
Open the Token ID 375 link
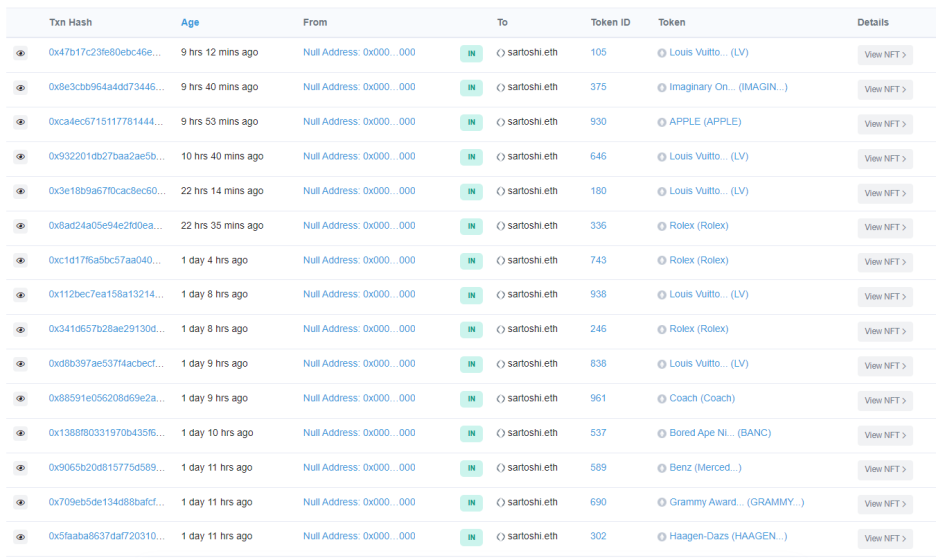point(598,87)
